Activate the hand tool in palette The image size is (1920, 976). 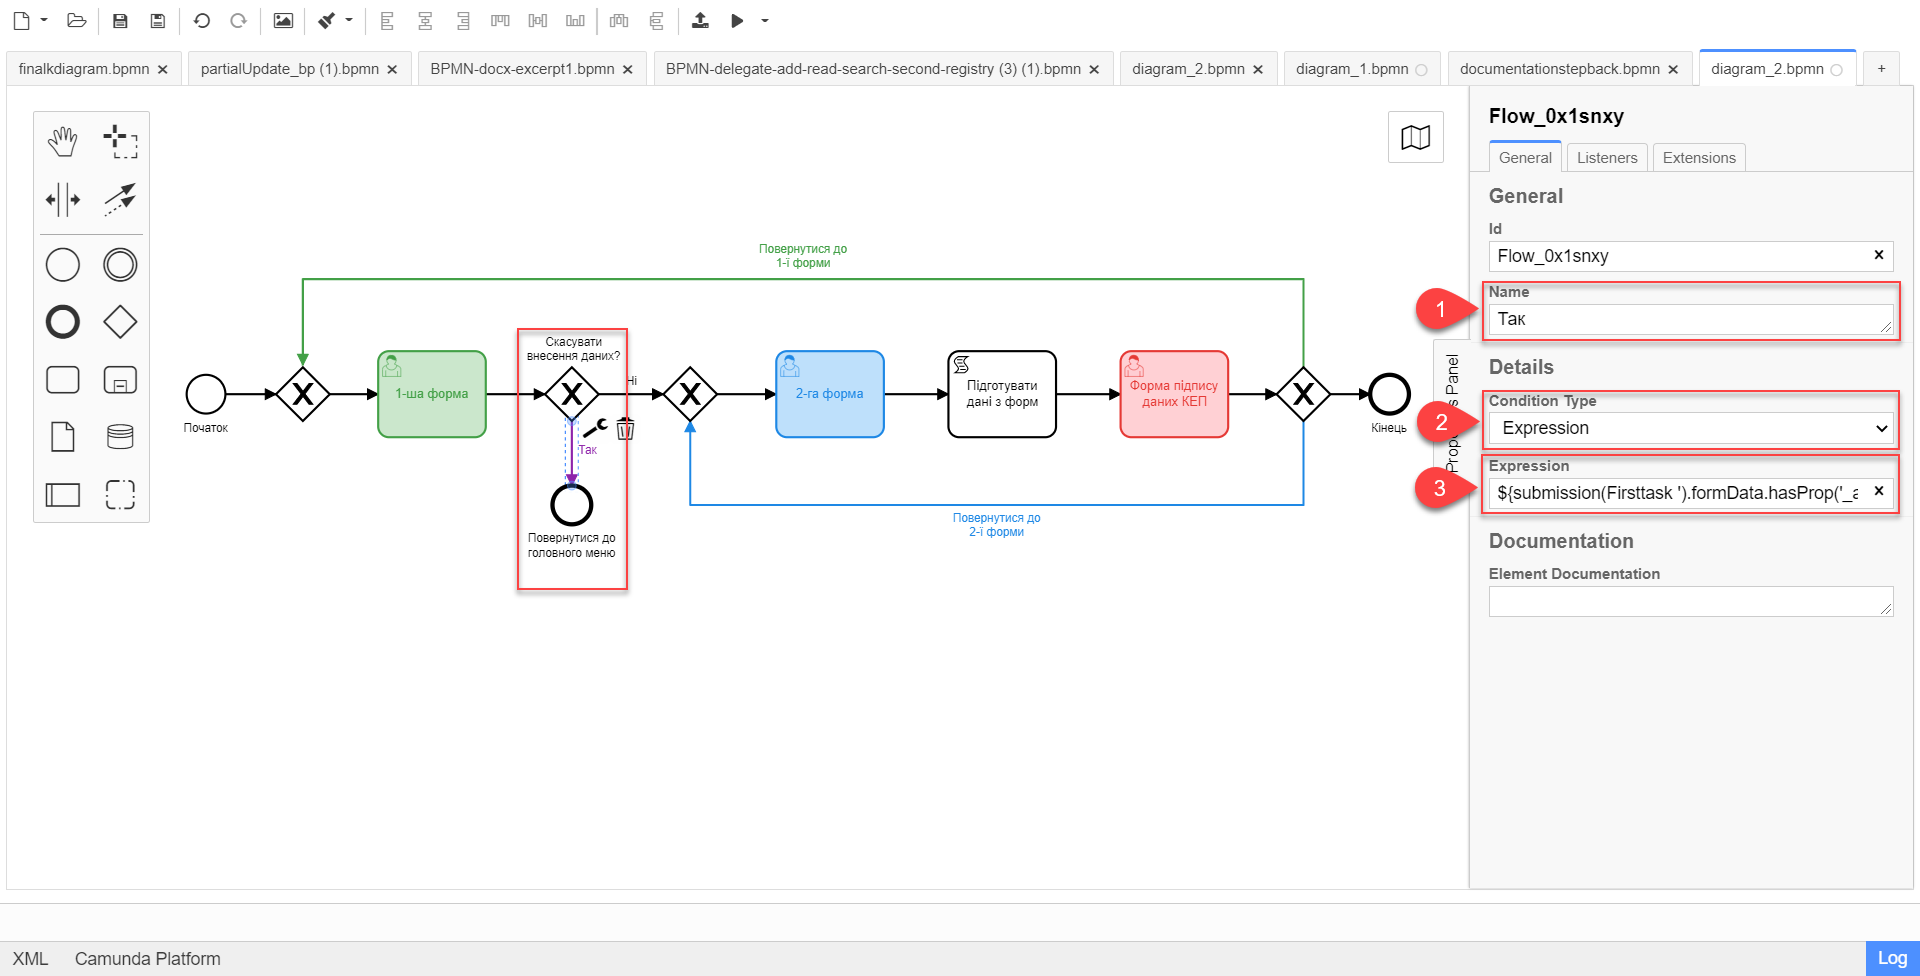pyautogui.click(x=62, y=142)
